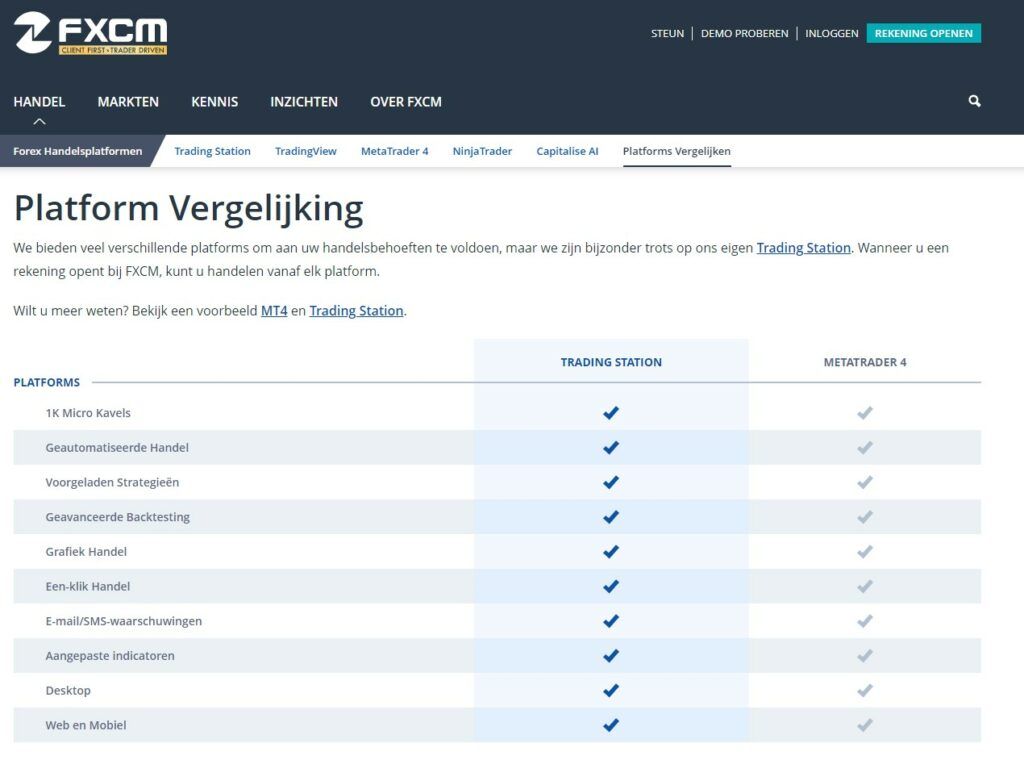Click the REKENING OPENEN button
The image size is (1024, 760).
pyautogui.click(x=924, y=32)
